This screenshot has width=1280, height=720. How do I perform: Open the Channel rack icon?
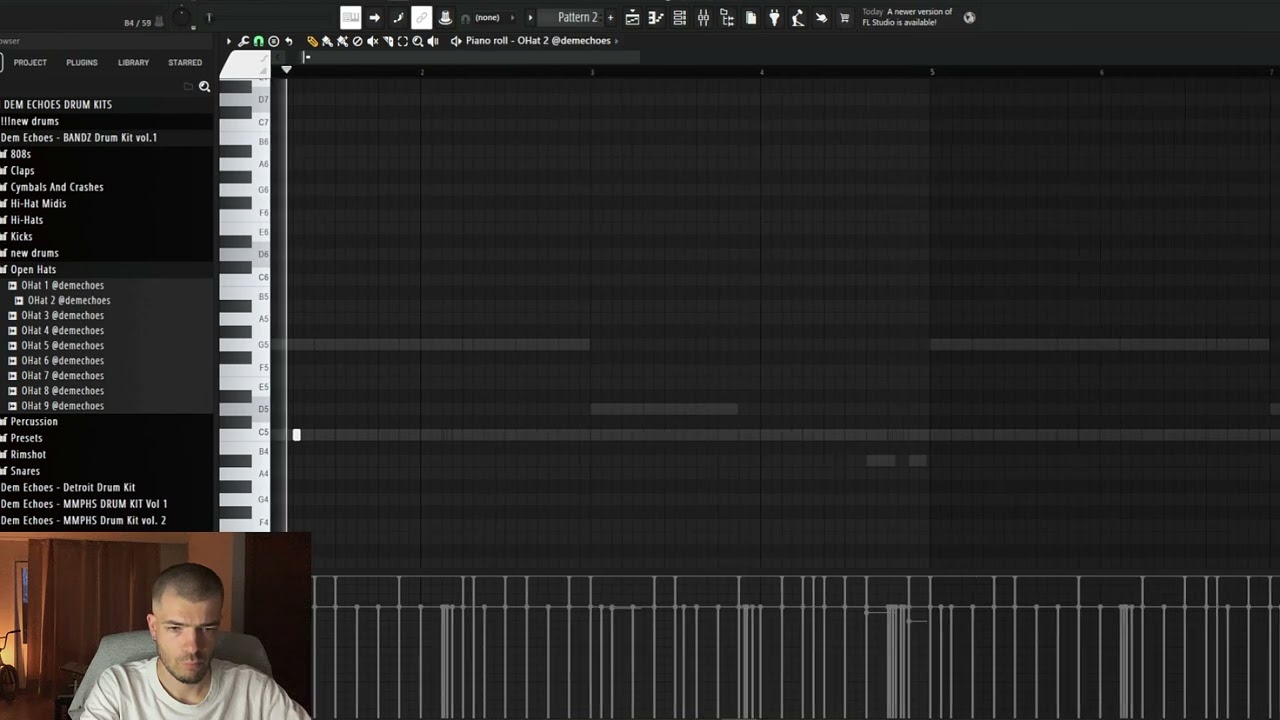click(680, 17)
